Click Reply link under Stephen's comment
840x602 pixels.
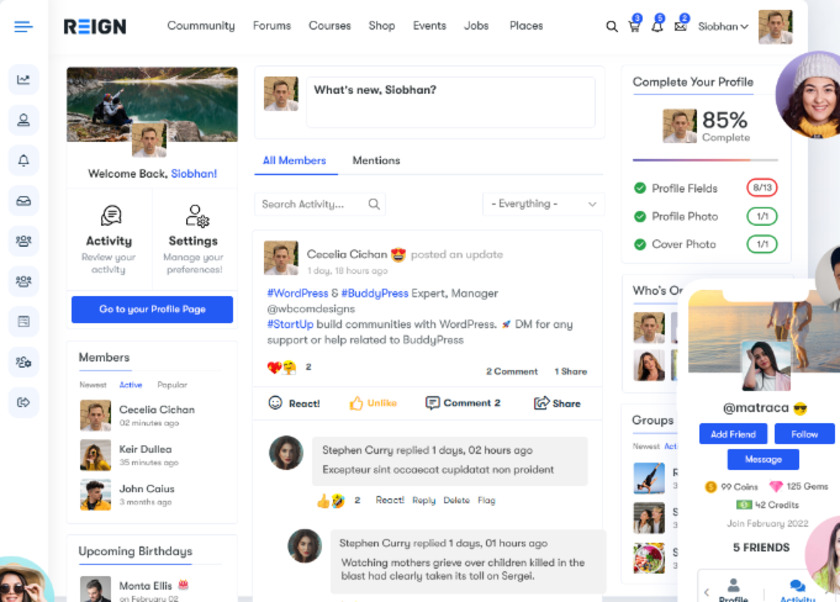(424, 500)
